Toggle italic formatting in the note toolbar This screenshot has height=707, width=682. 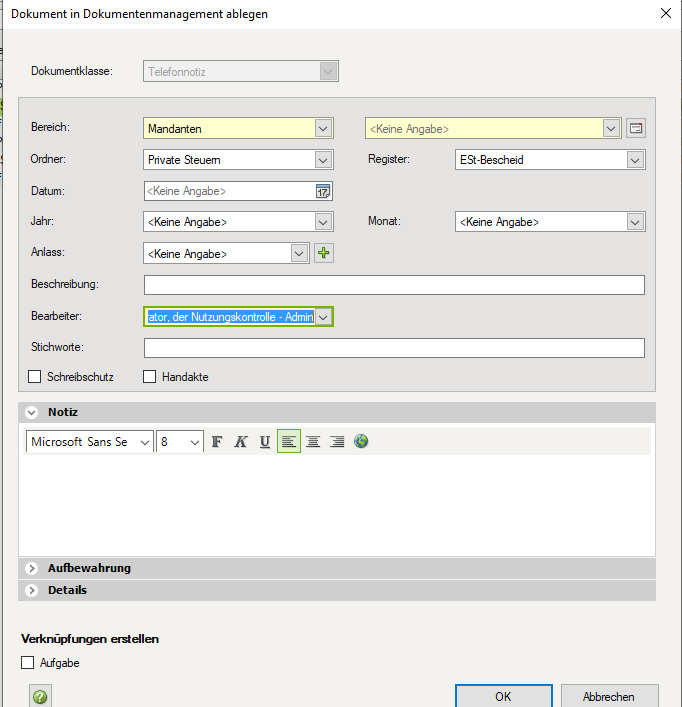[241, 442]
